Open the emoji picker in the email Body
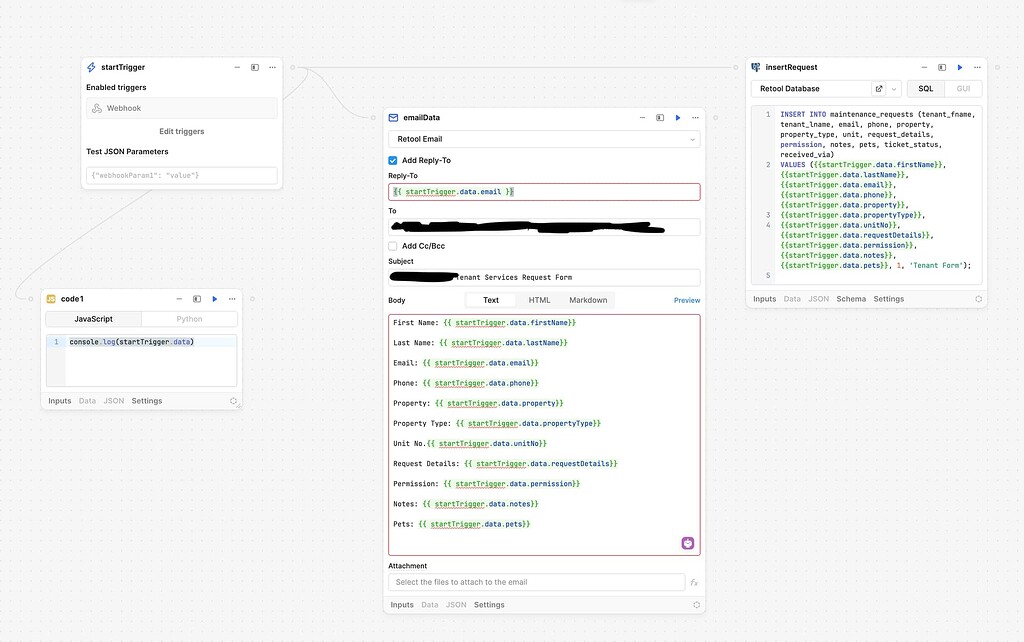1024x642 pixels. pos(688,542)
